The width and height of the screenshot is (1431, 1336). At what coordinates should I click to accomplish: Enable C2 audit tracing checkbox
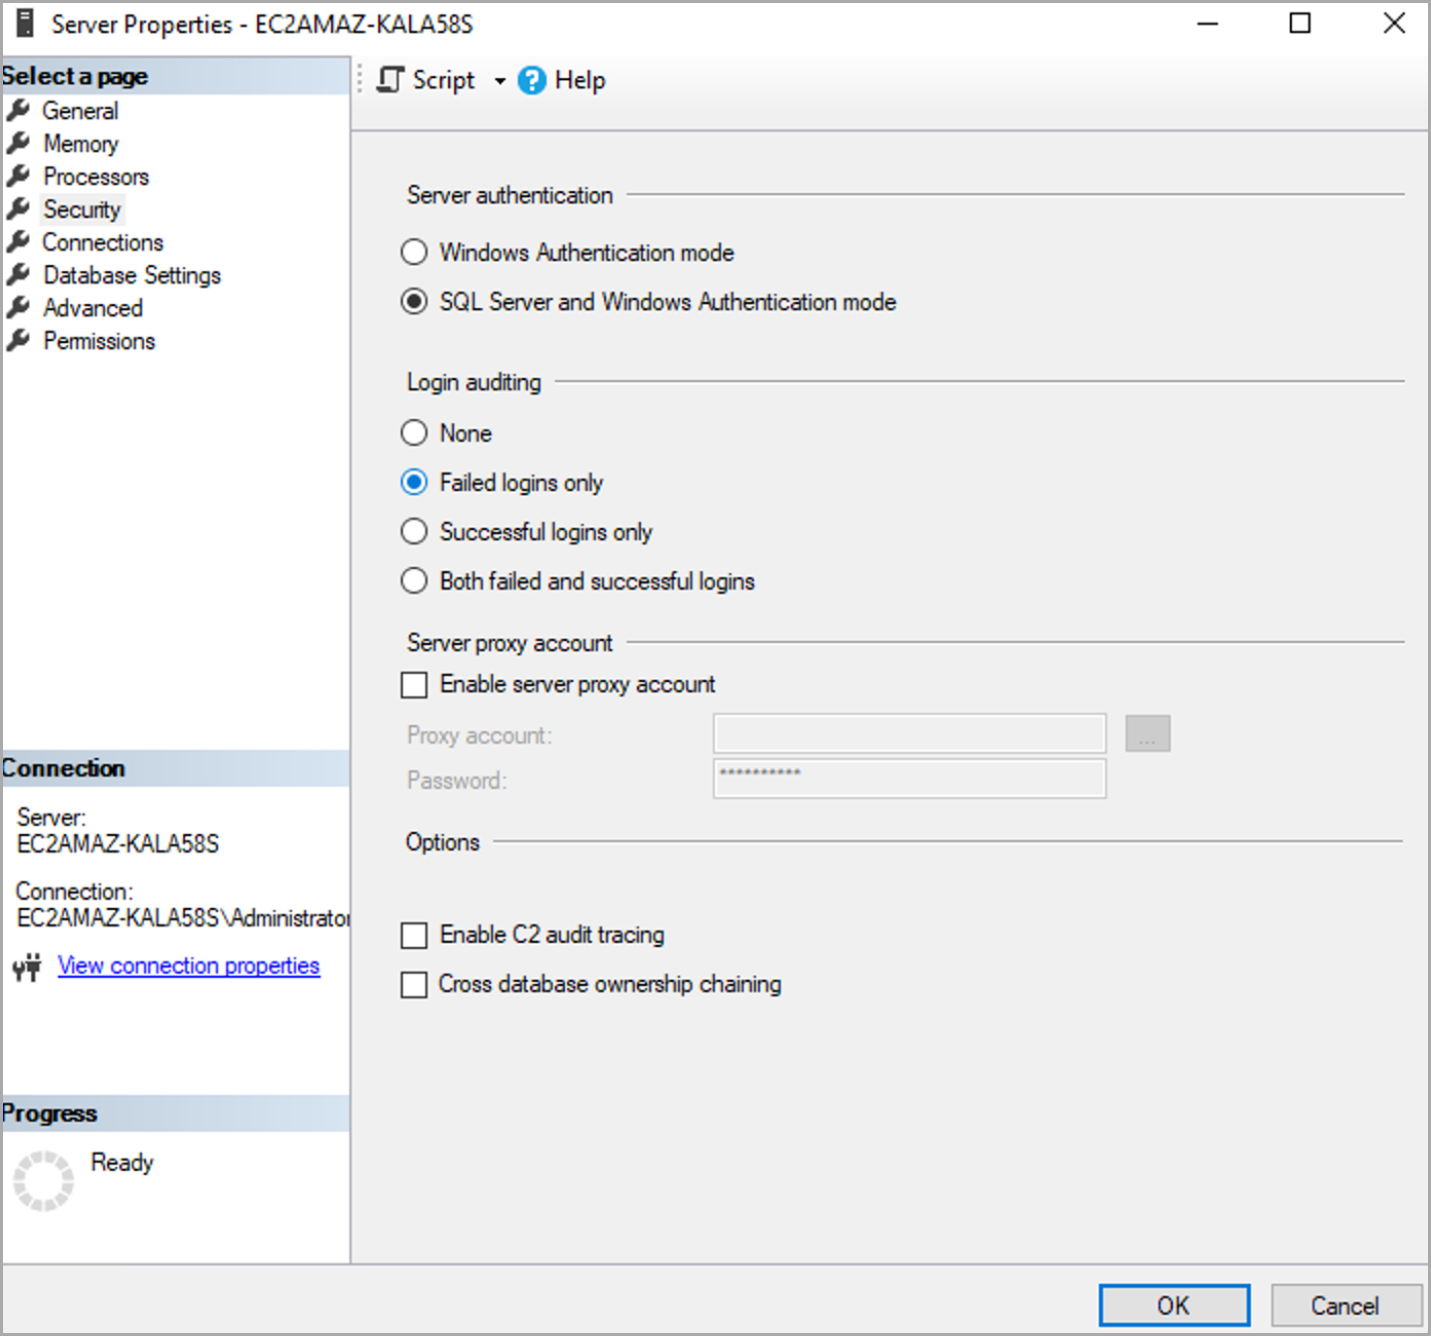[x=414, y=935]
